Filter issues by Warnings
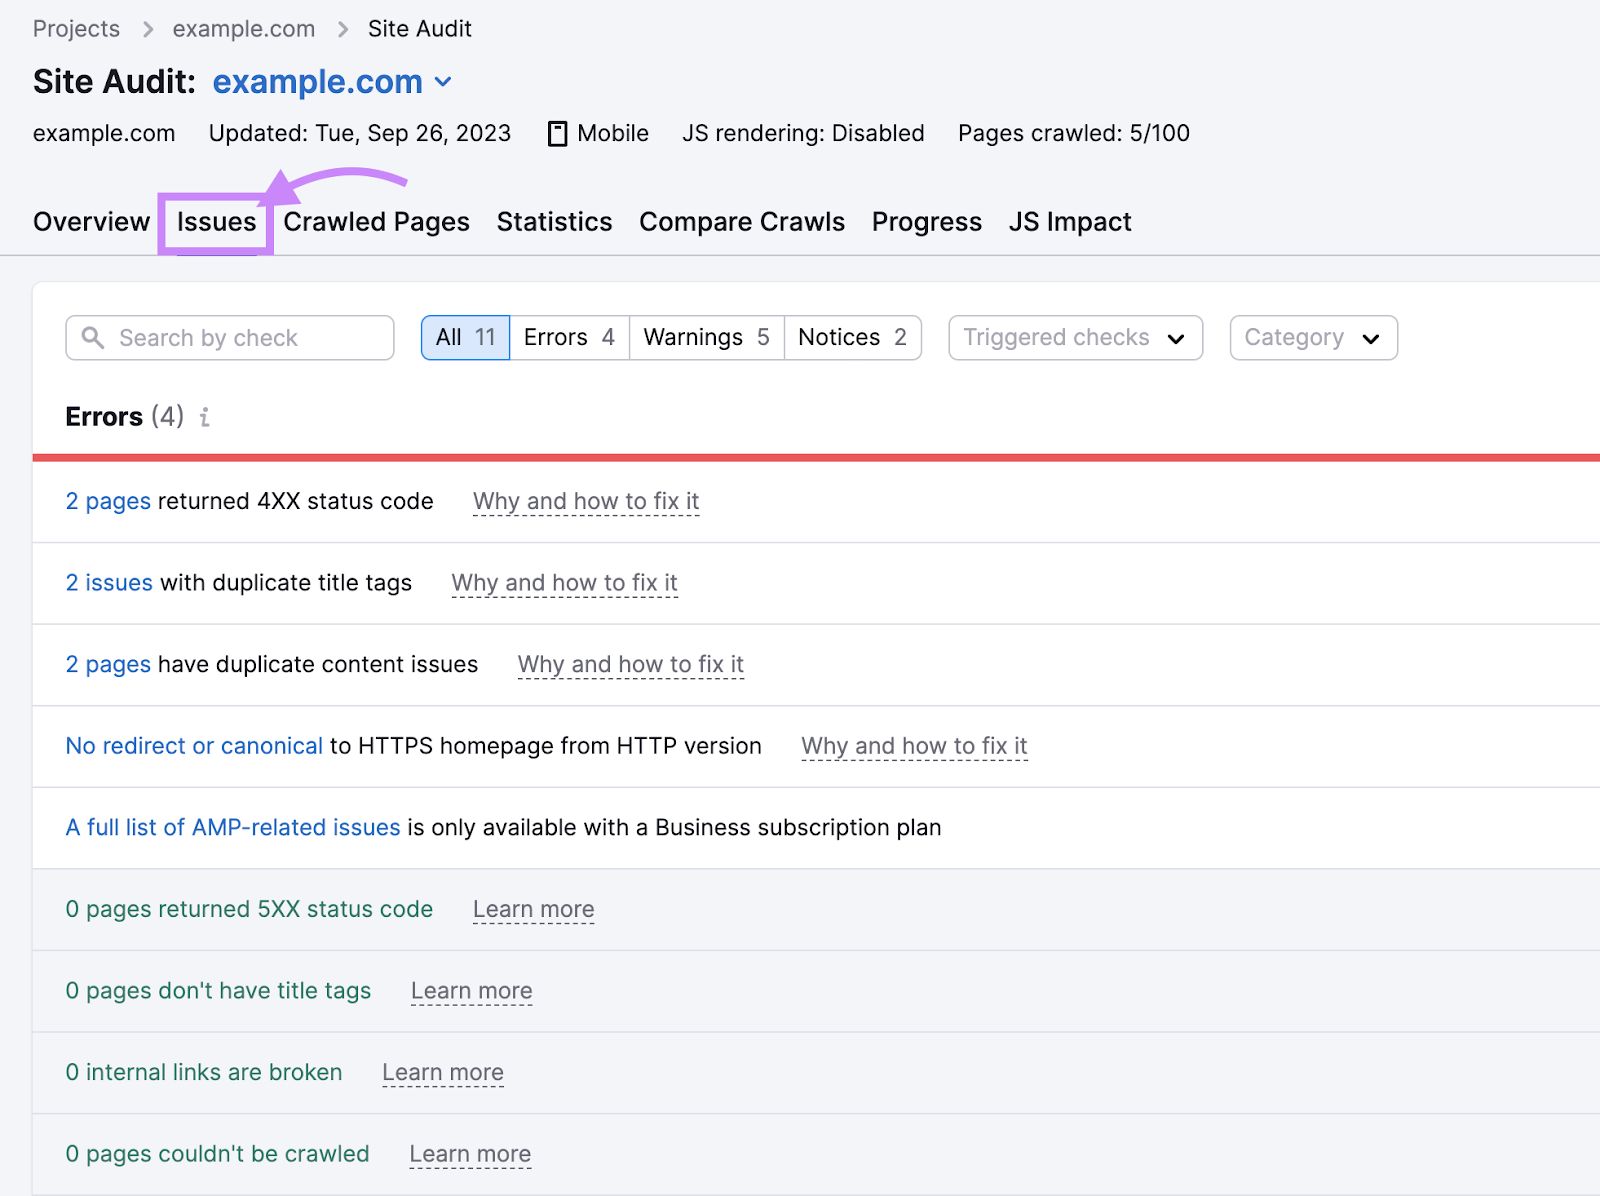Image resolution: width=1600 pixels, height=1196 pixels. tap(705, 337)
